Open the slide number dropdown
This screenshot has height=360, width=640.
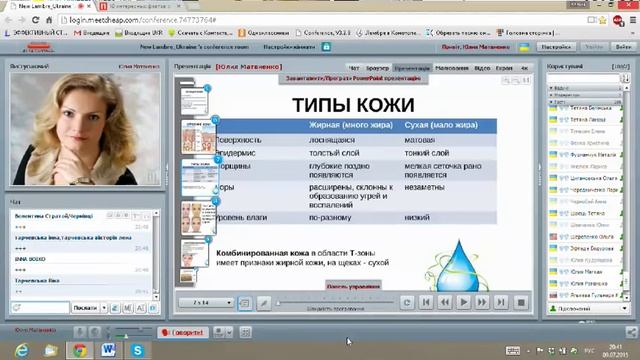pyautogui.click(x=206, y=302)
